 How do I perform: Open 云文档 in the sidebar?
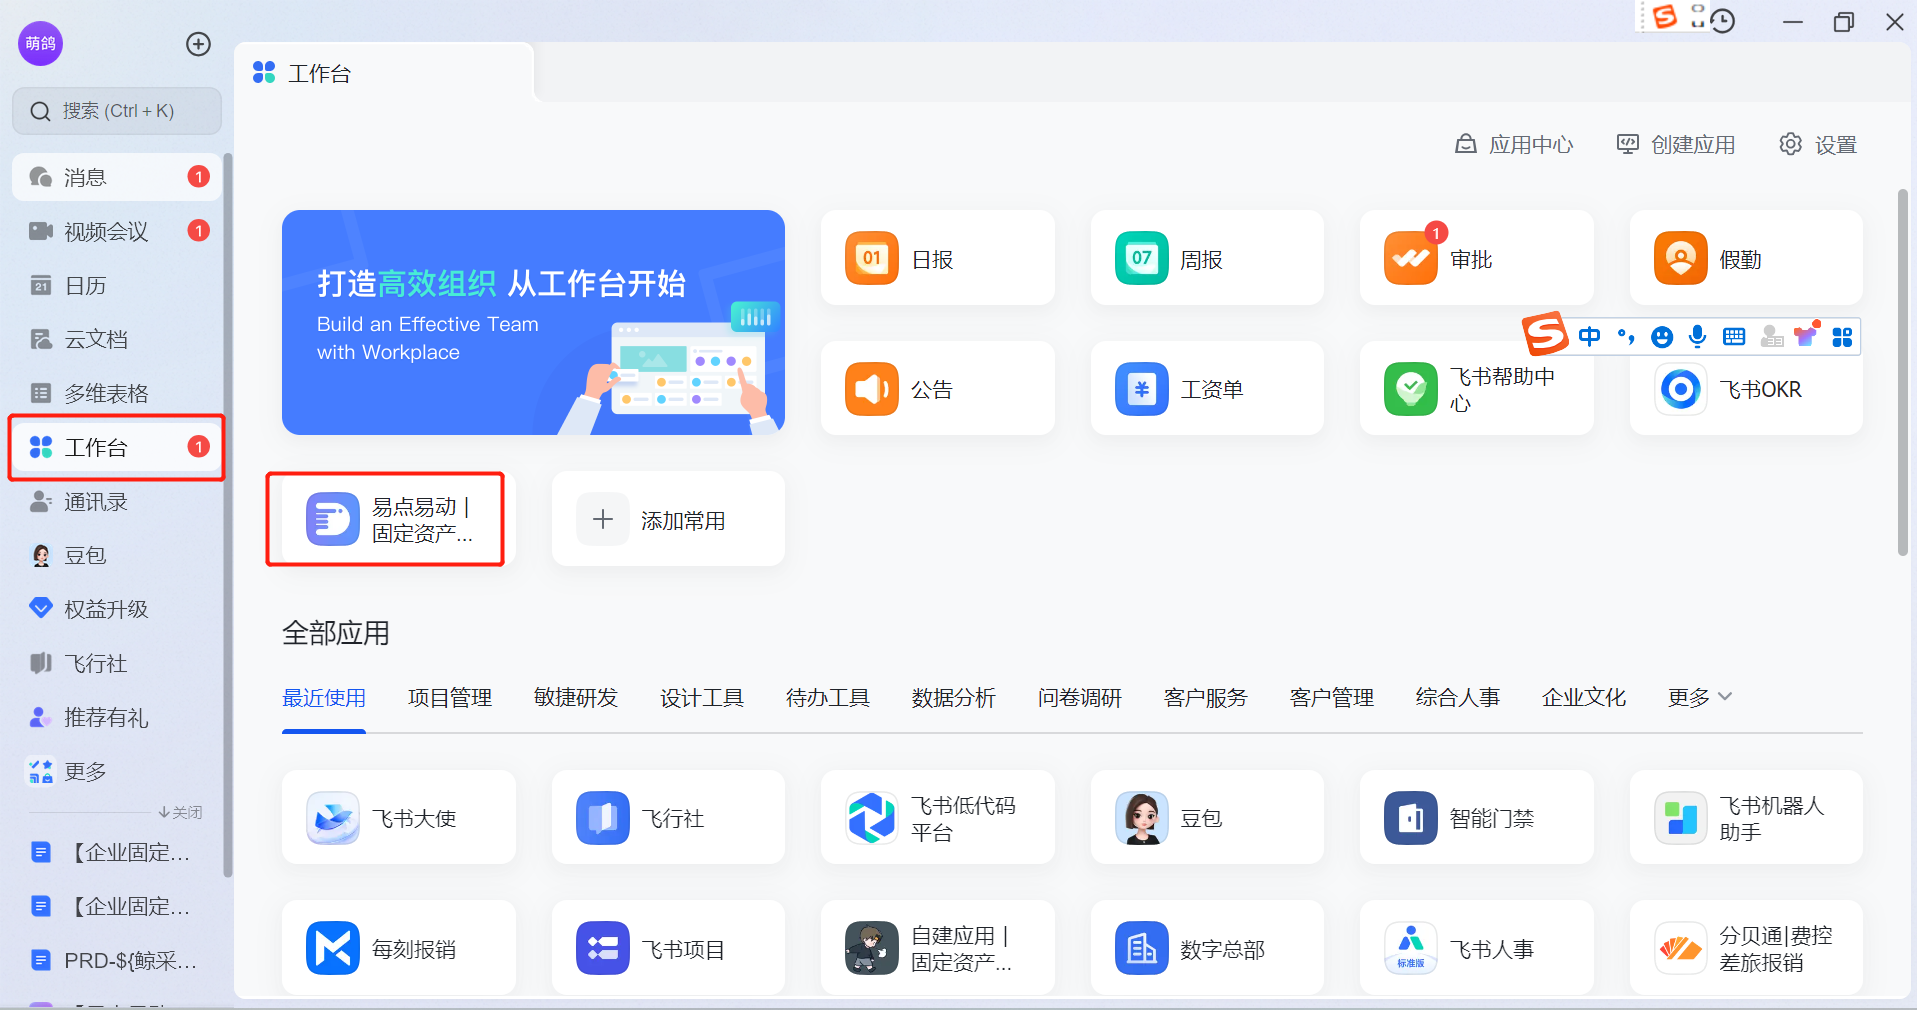(117, 339)
